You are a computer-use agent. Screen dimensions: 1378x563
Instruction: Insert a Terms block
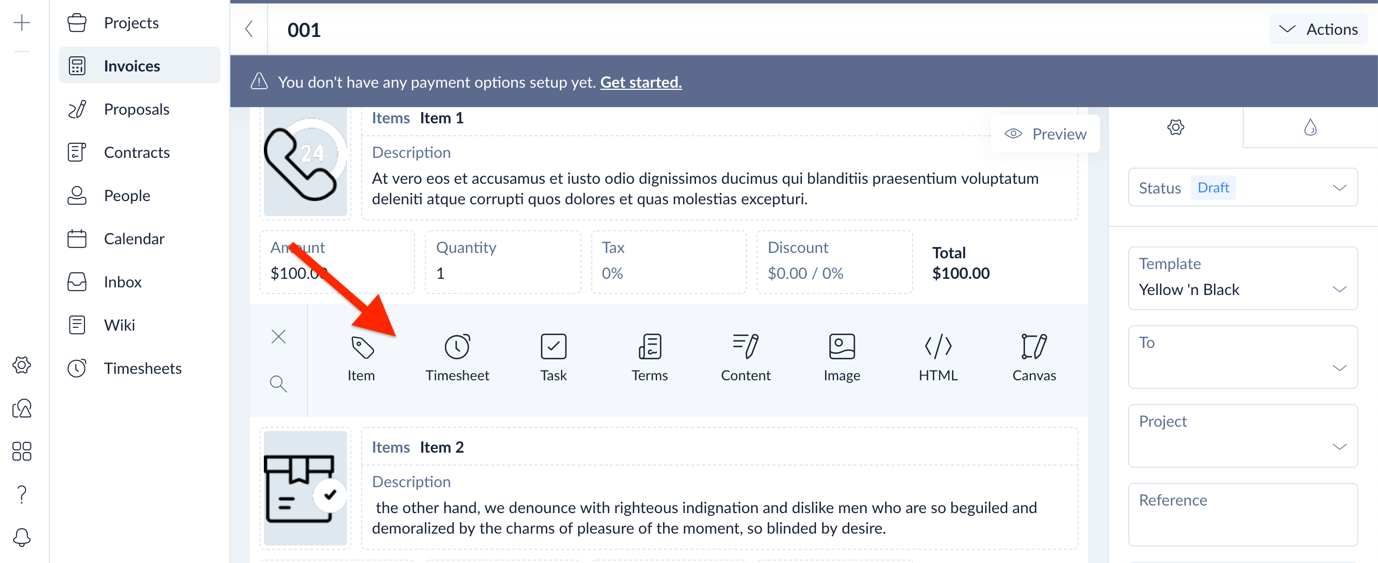[x=649, y=358]
